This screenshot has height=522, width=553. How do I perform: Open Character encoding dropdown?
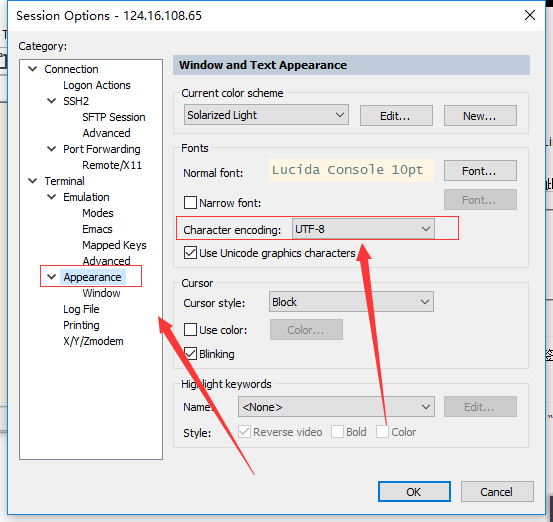point(363,229)
